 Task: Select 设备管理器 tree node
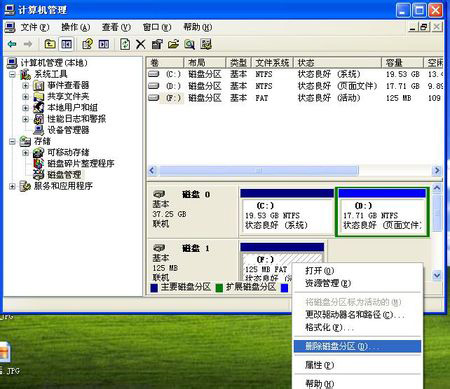(x=68, y=130)
